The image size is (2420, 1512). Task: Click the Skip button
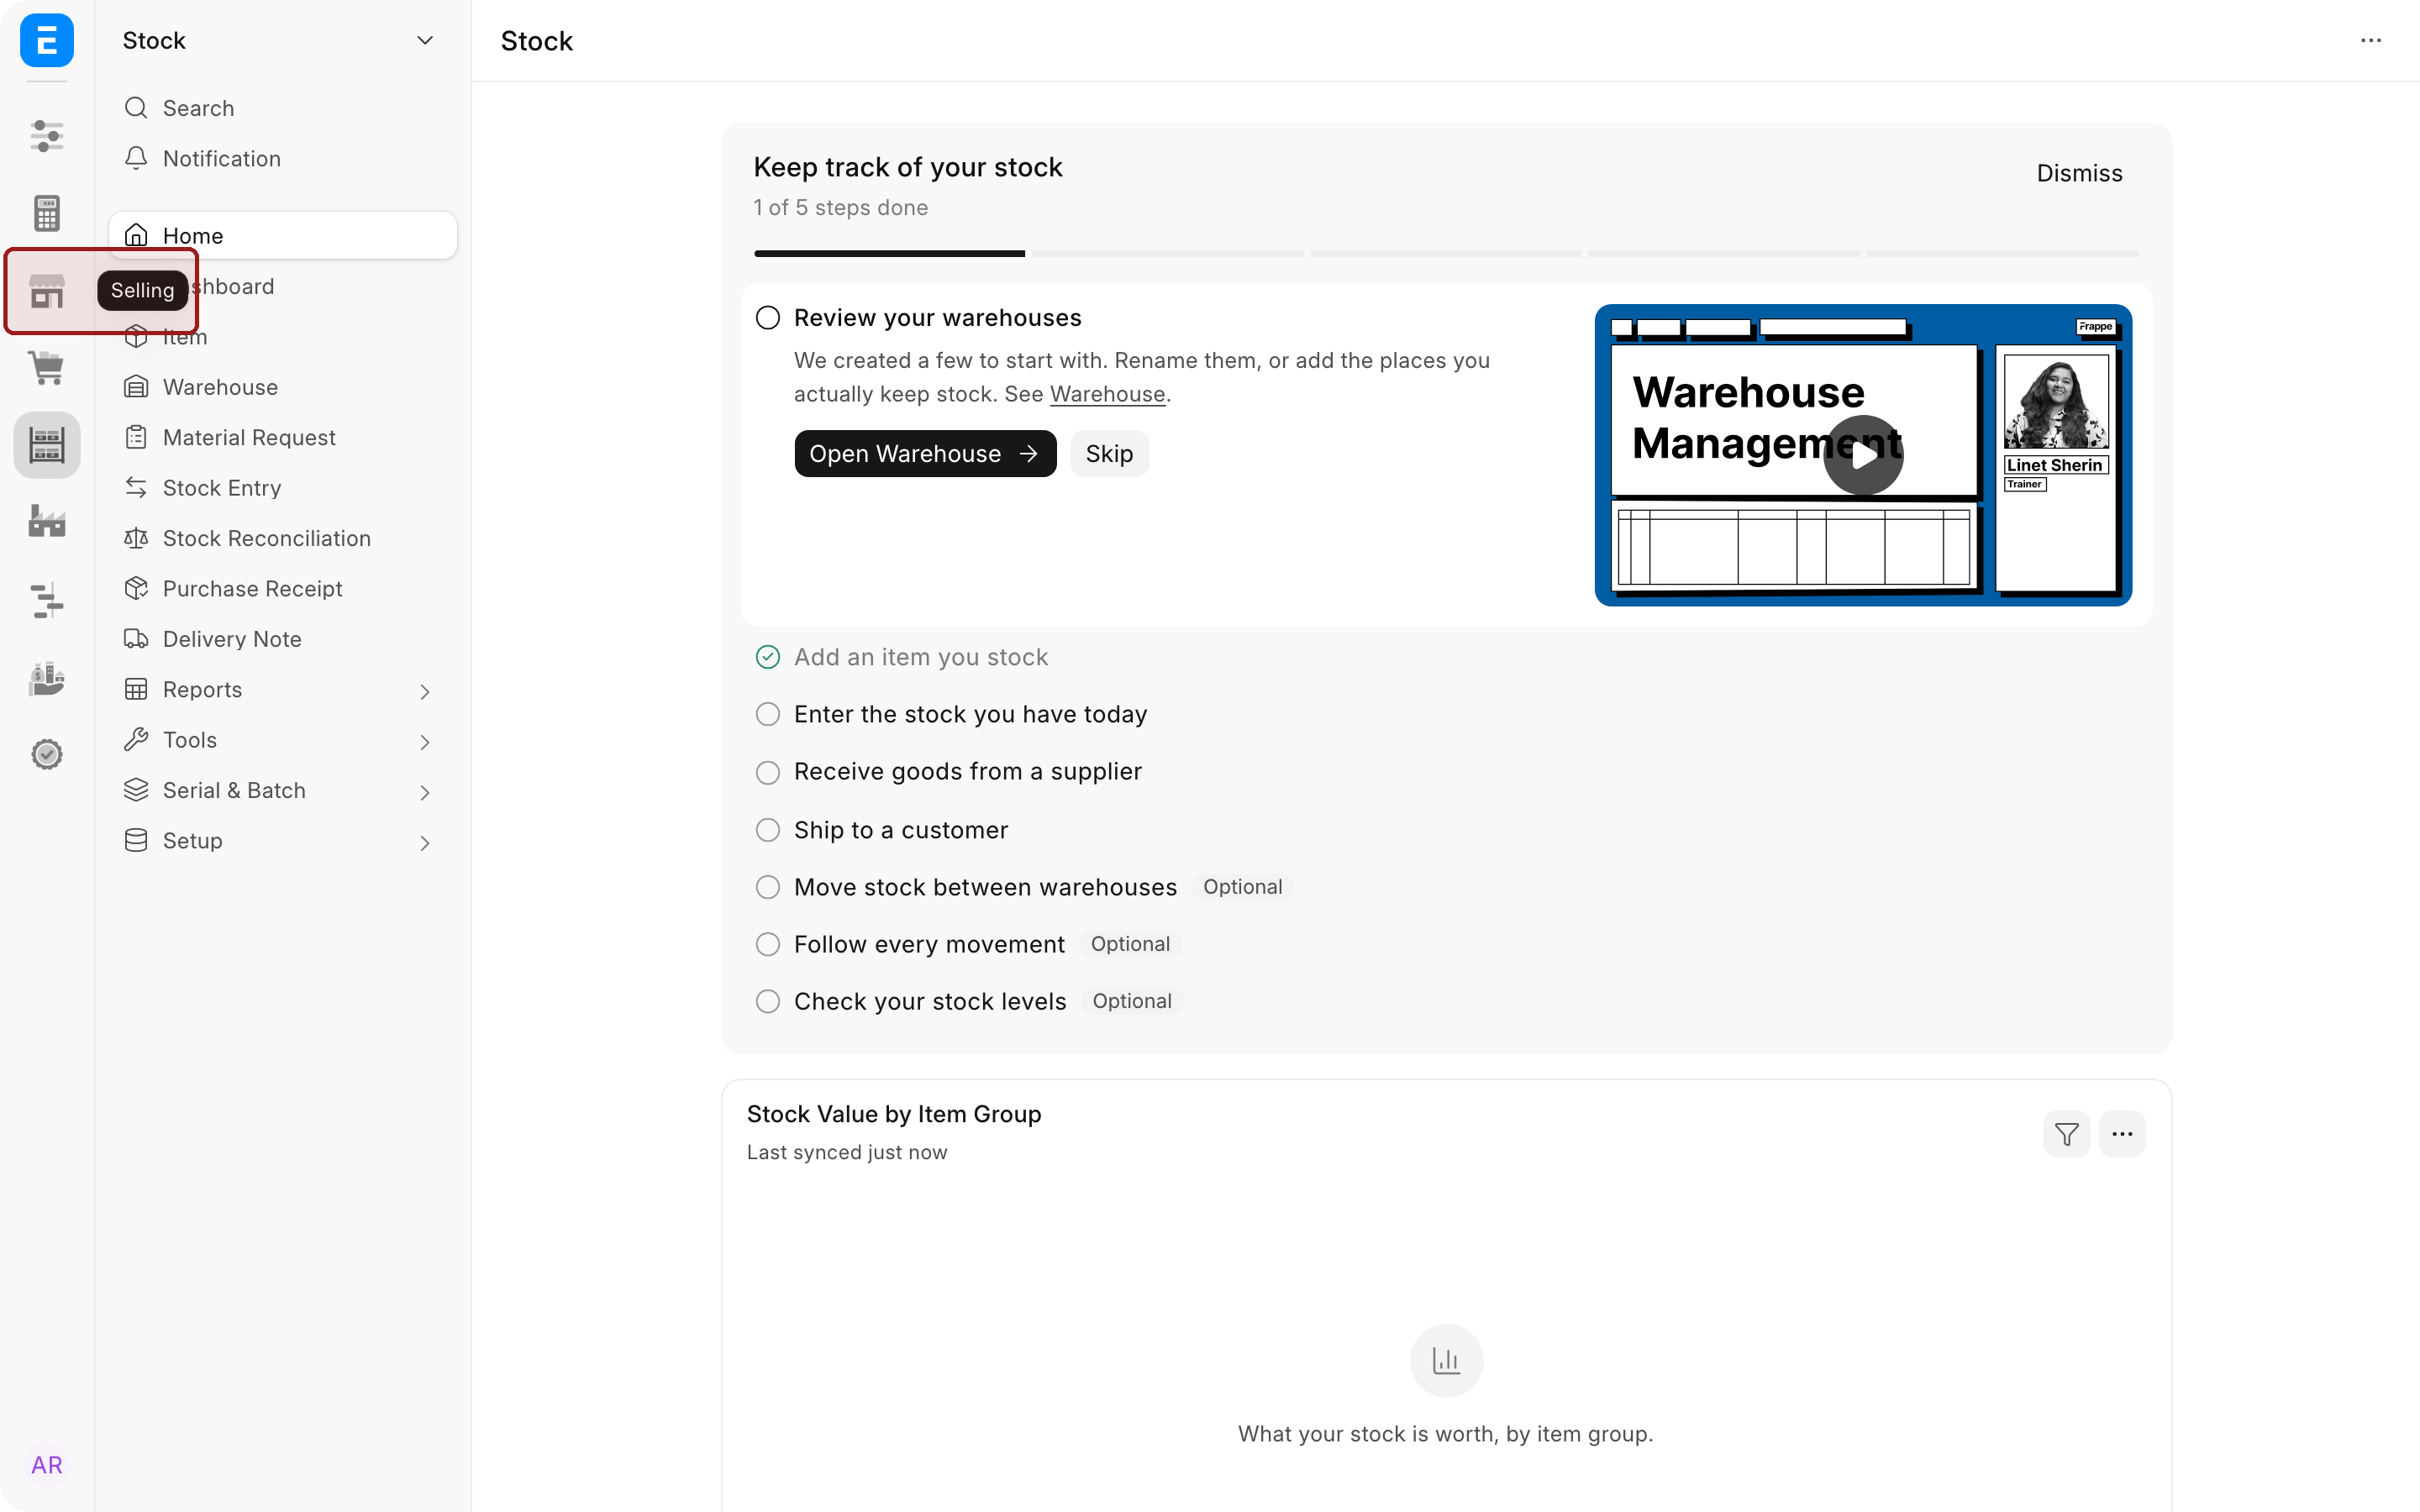coord(1109,454)
